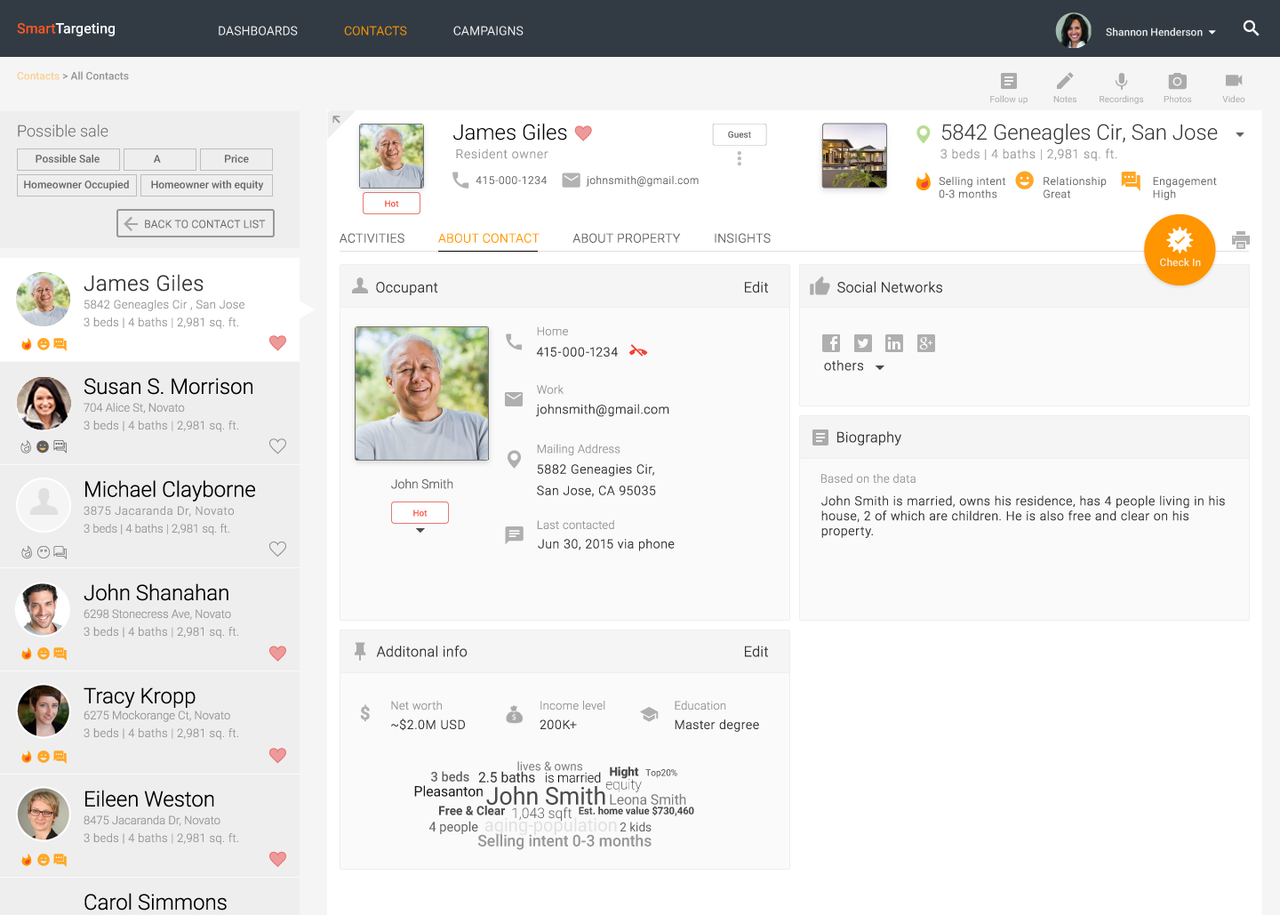Expand the Shannon Henderson account menu
1280x915 pixels.
click(x=1159, y=31)
